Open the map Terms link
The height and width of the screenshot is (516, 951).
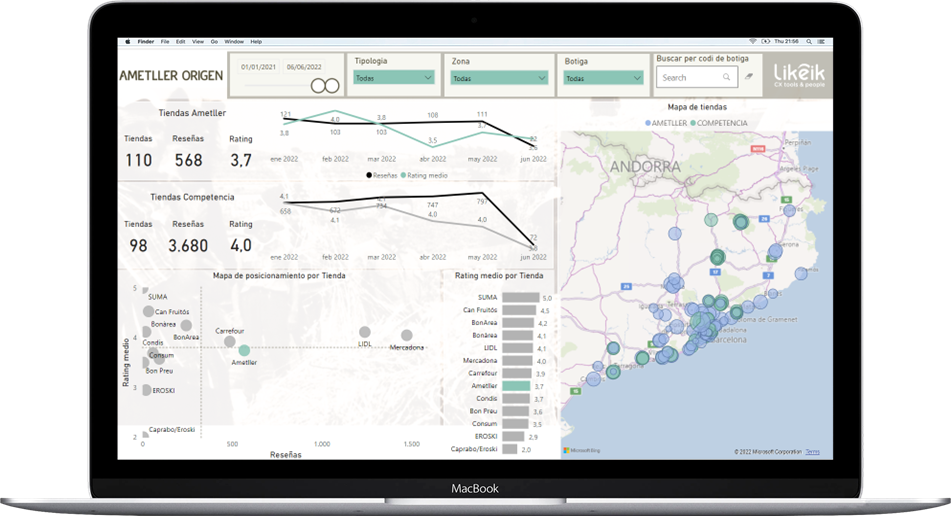tap(812, 452)
